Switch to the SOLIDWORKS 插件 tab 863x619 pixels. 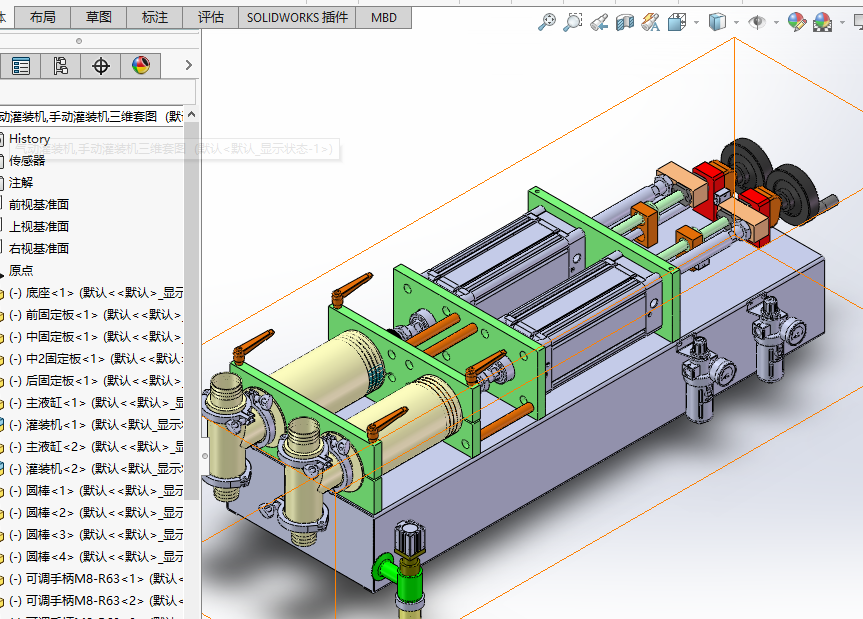(x=297, y=17)
